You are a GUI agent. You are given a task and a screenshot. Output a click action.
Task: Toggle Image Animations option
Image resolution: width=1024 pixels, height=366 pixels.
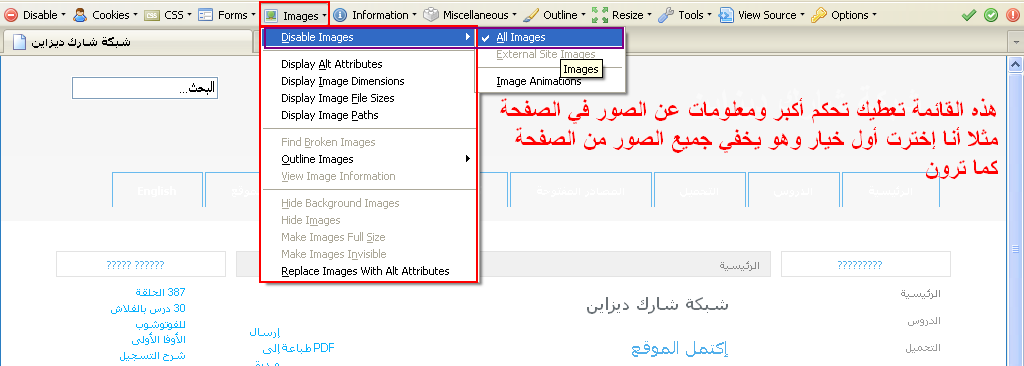[551, 82]
